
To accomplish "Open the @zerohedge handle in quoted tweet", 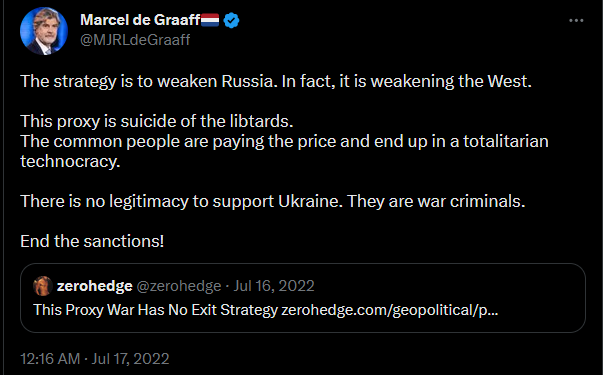I will coord(179,286).
